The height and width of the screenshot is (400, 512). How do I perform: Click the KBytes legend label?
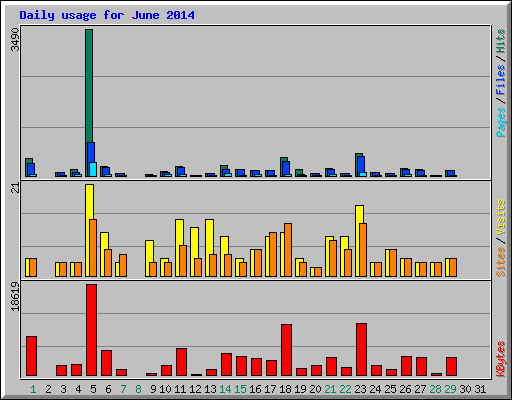500,359
